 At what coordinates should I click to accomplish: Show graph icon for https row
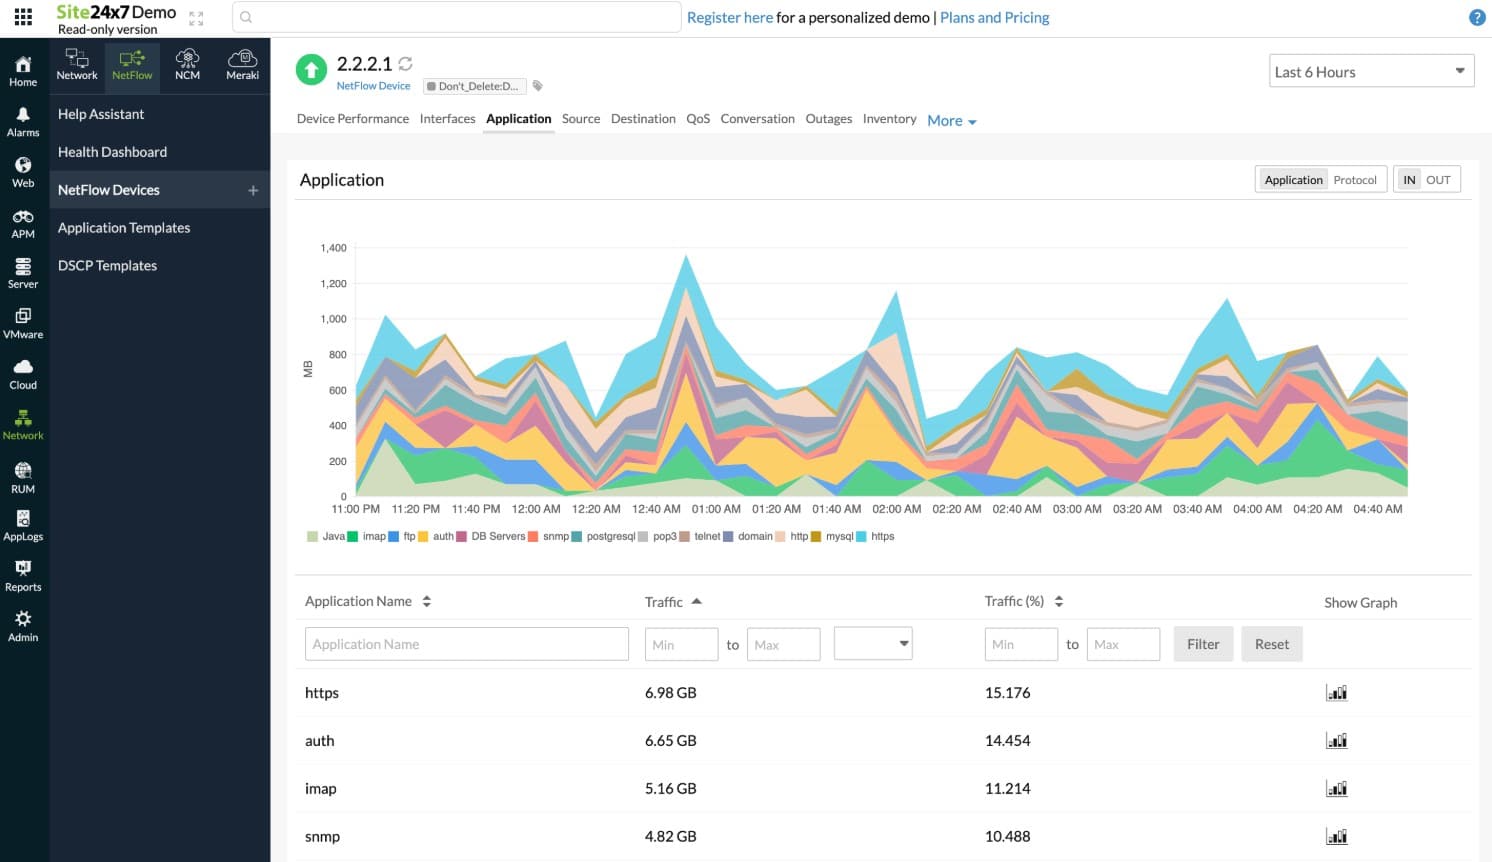[x=1337, y=692]
